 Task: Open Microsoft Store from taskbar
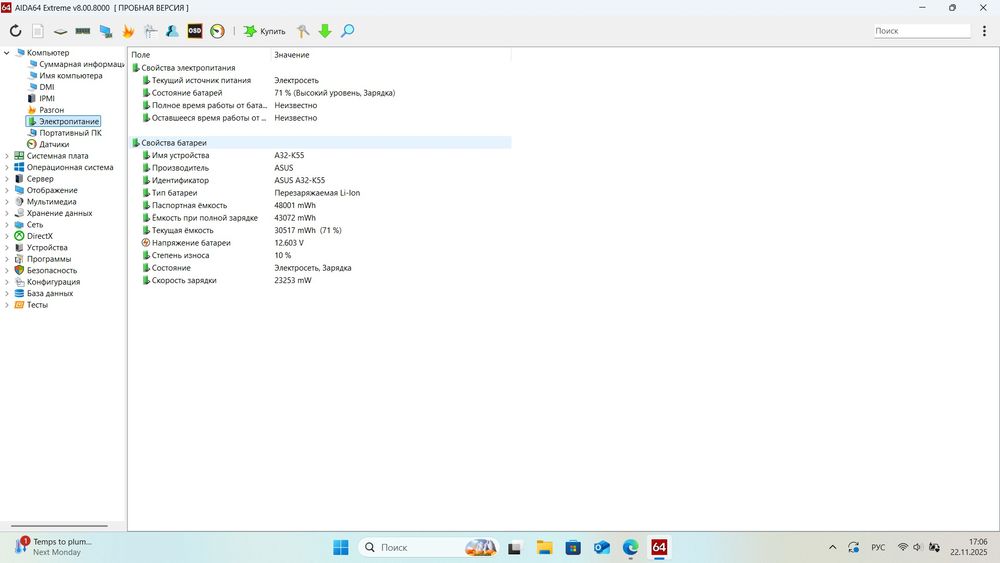(x=573, y=547)
